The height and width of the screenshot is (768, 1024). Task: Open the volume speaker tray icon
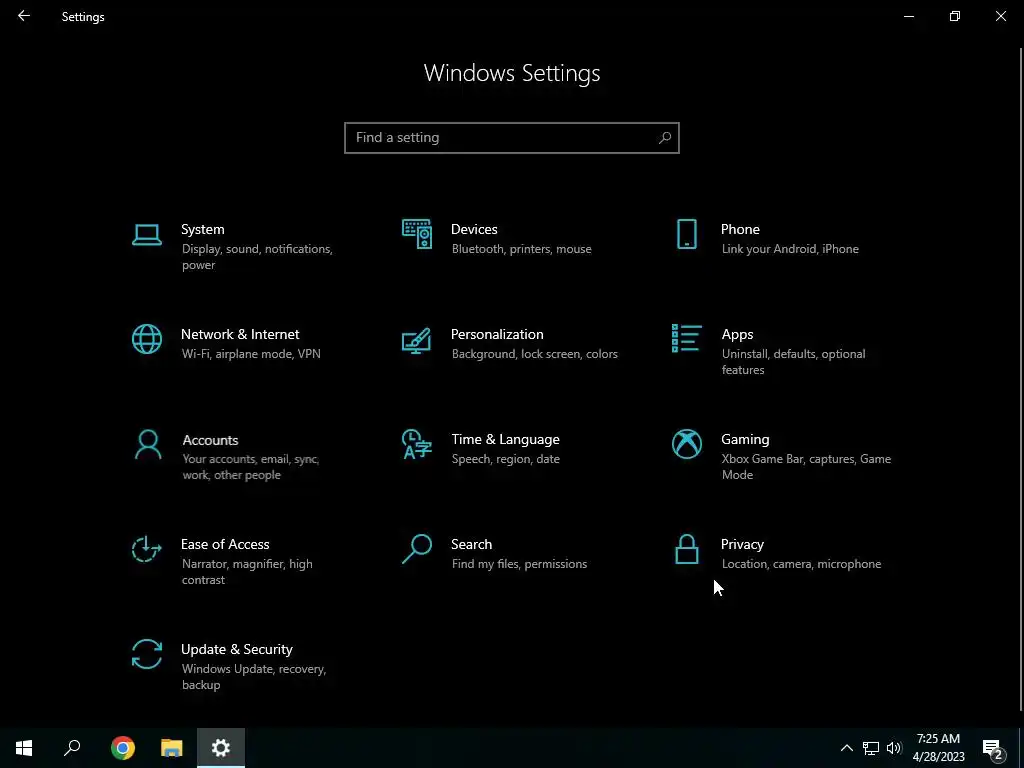[x=894, y=748]
